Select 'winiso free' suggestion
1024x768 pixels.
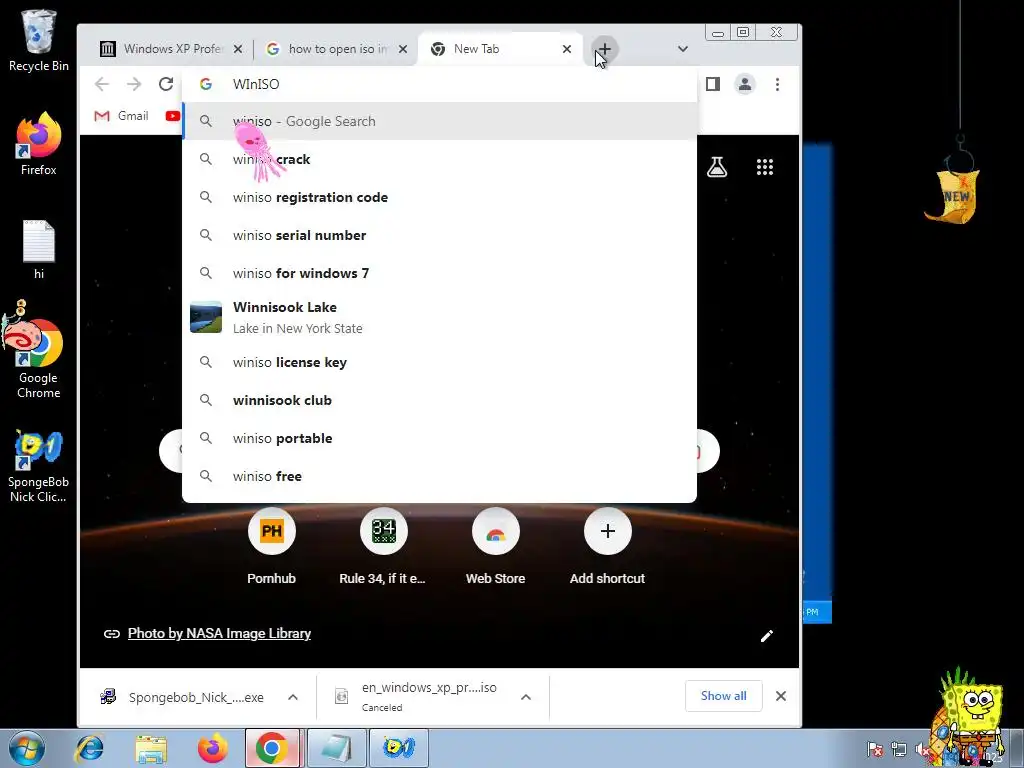tap(439, 476)
